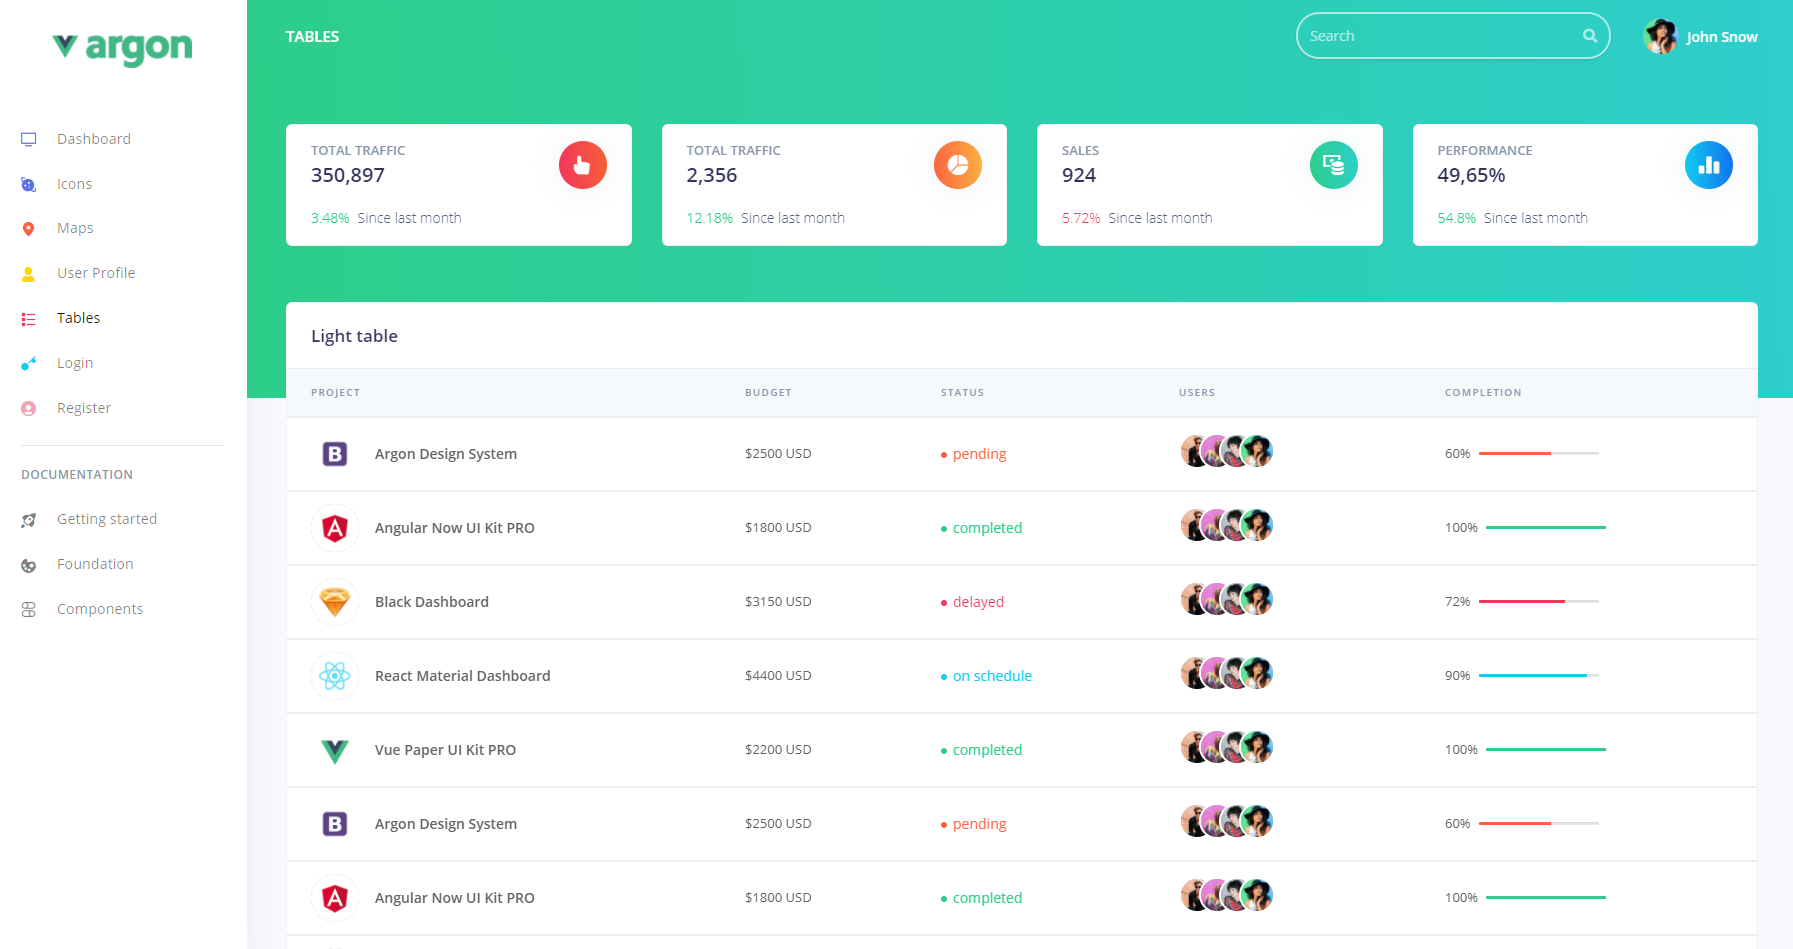Image resolution: width=1793 pixels, height=949 pixels.
Task: Go to Register in the sidebar menu
Action: (84, 408)
